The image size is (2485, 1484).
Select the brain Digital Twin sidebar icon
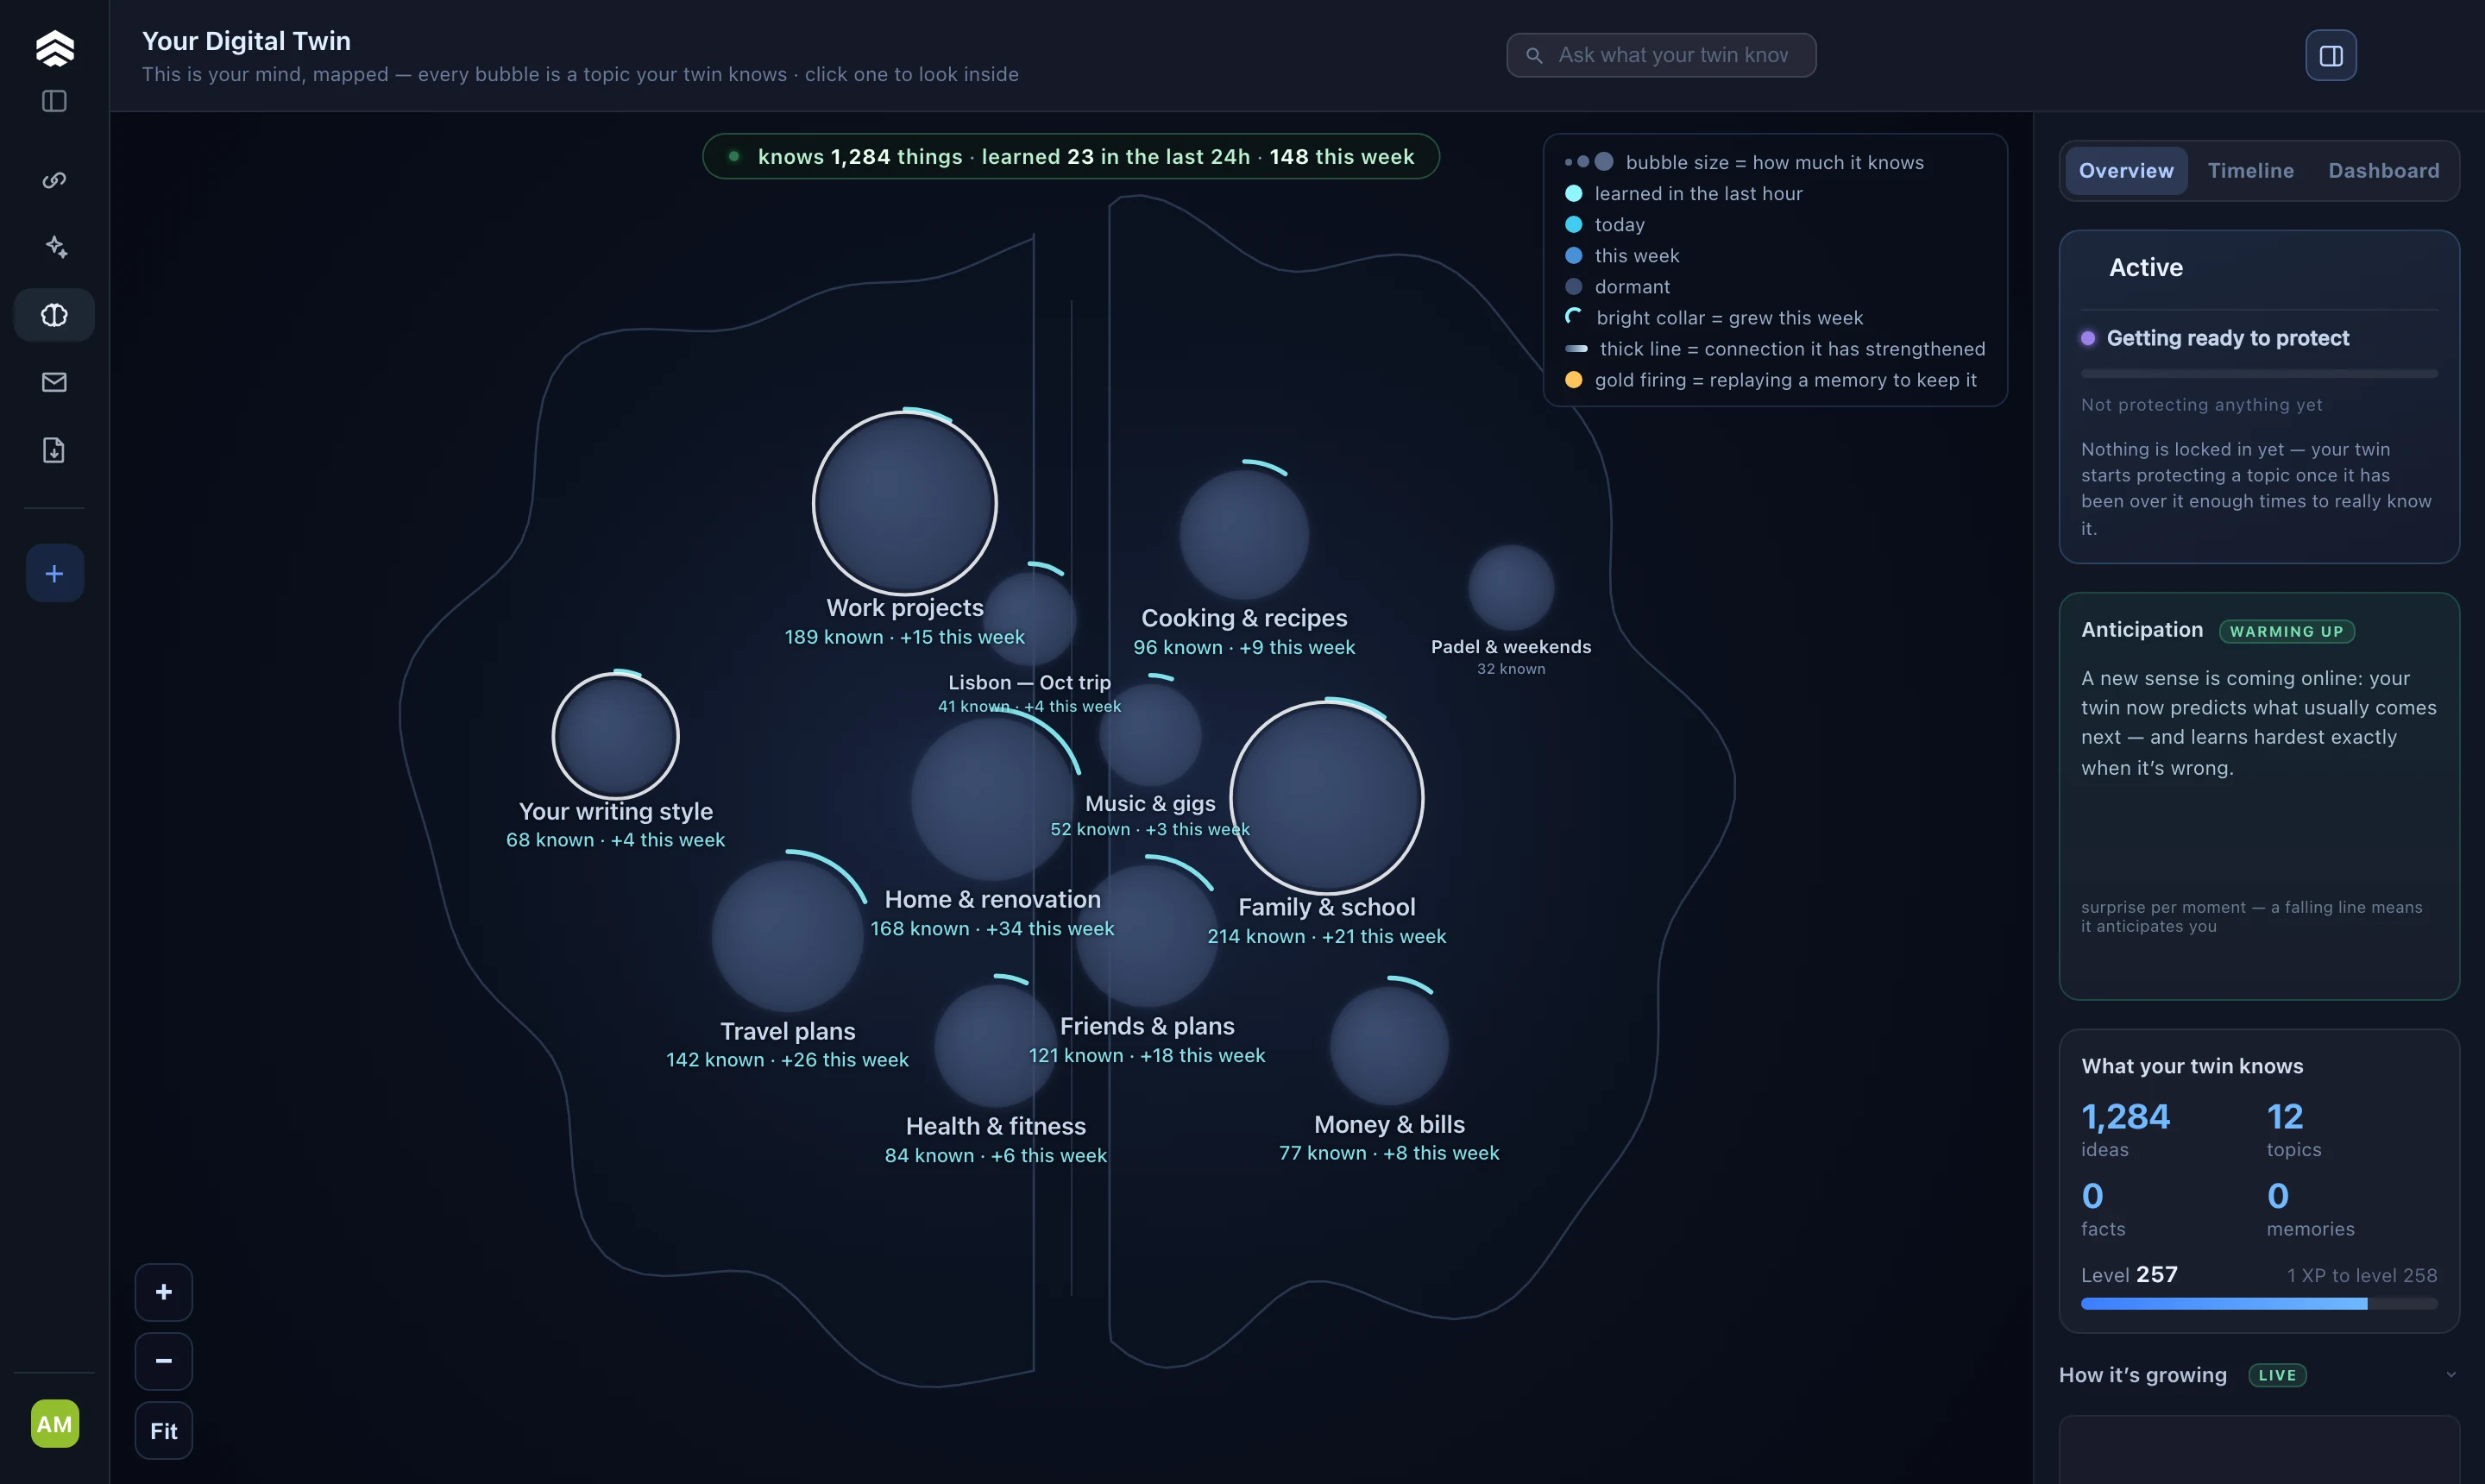coord(54,315)
